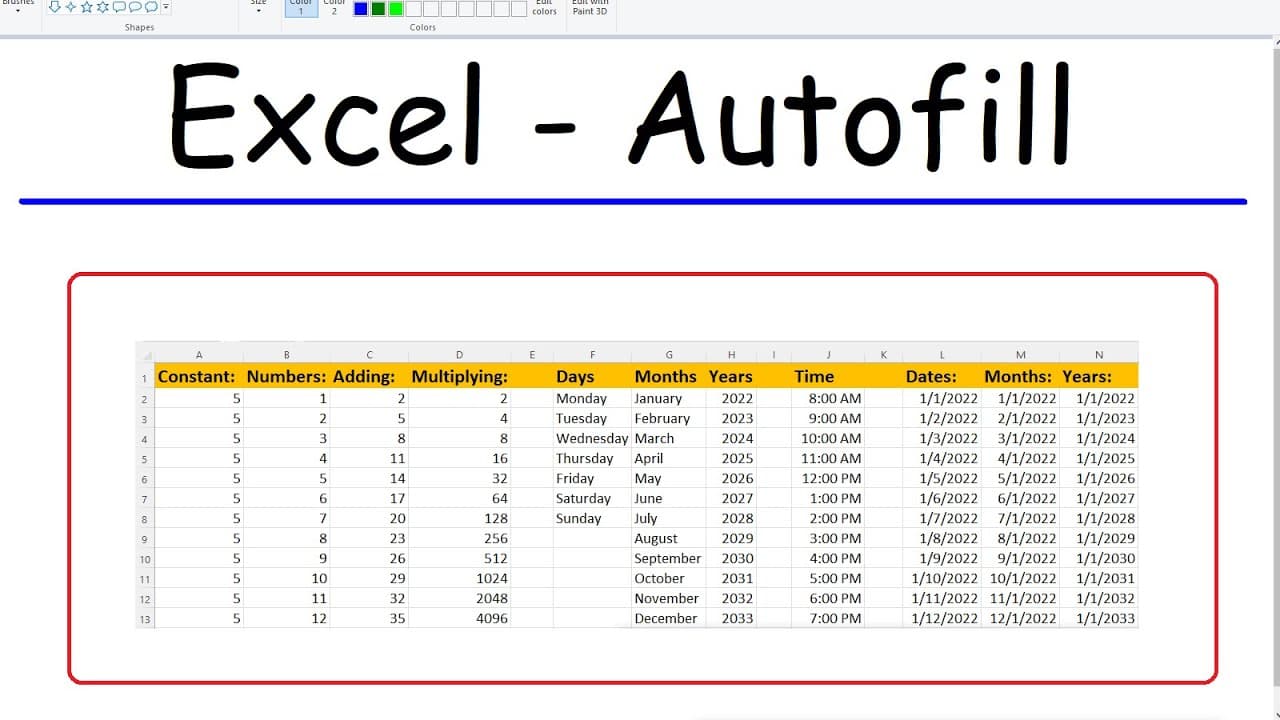Click column letter D in spreadsheet image
This screenshot has height=720, width=1280.
tap(460, 355)
